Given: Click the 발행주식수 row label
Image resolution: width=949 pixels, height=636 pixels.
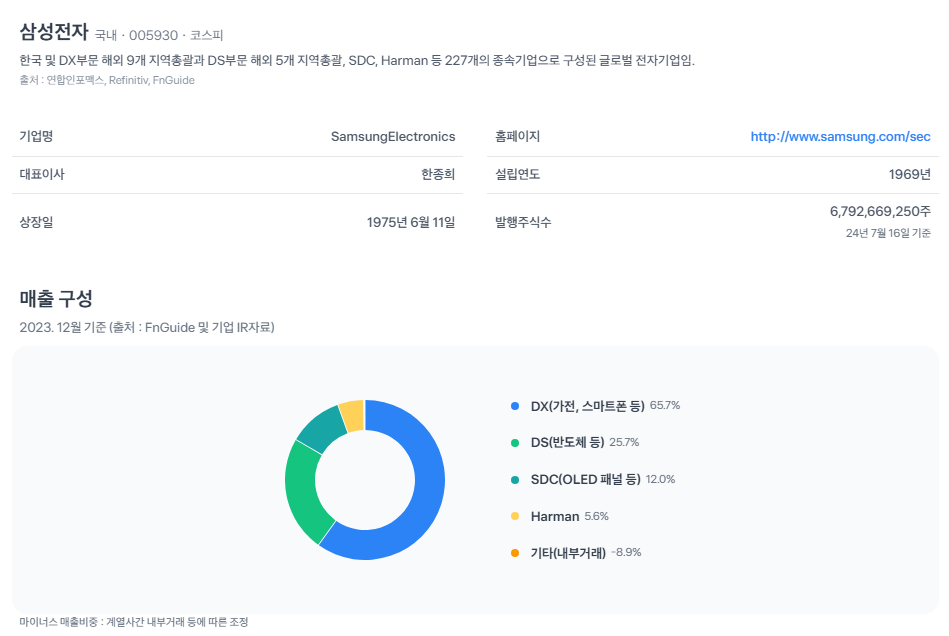Looking at the screenshot, I should coord(523,222).
